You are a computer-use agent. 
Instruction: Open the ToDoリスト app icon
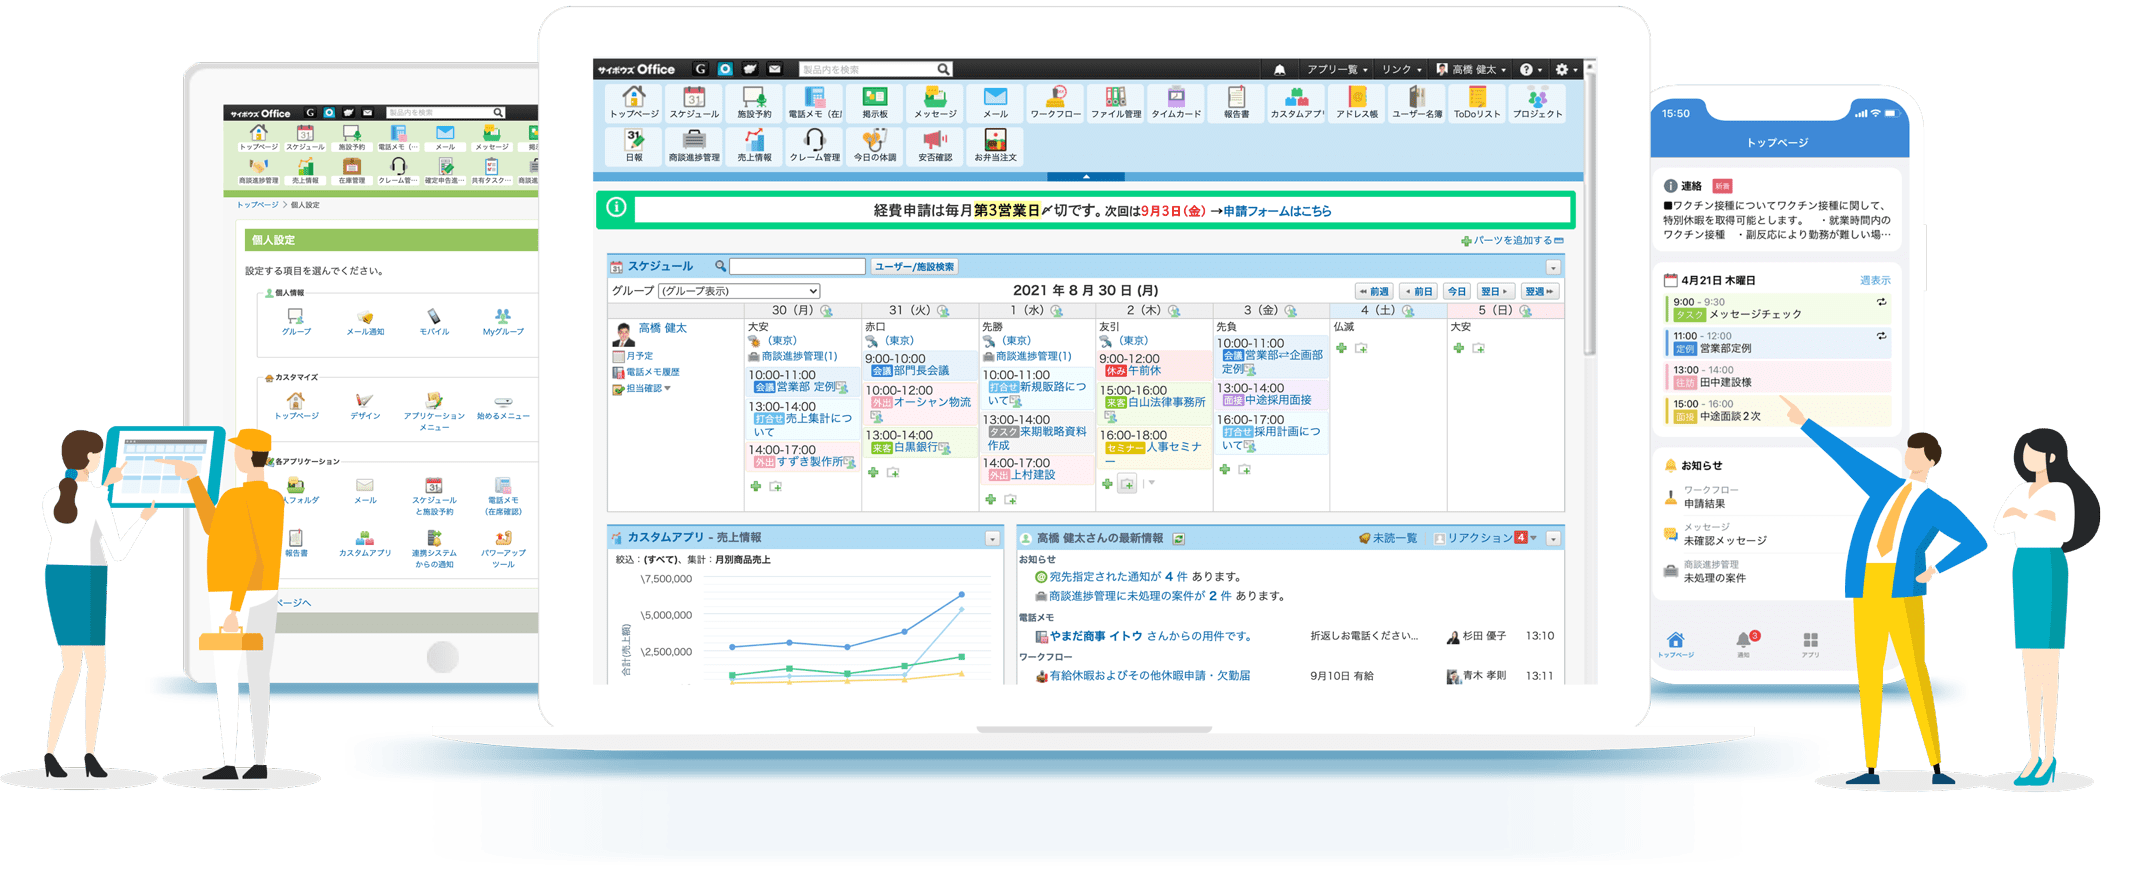[1477, 102]
